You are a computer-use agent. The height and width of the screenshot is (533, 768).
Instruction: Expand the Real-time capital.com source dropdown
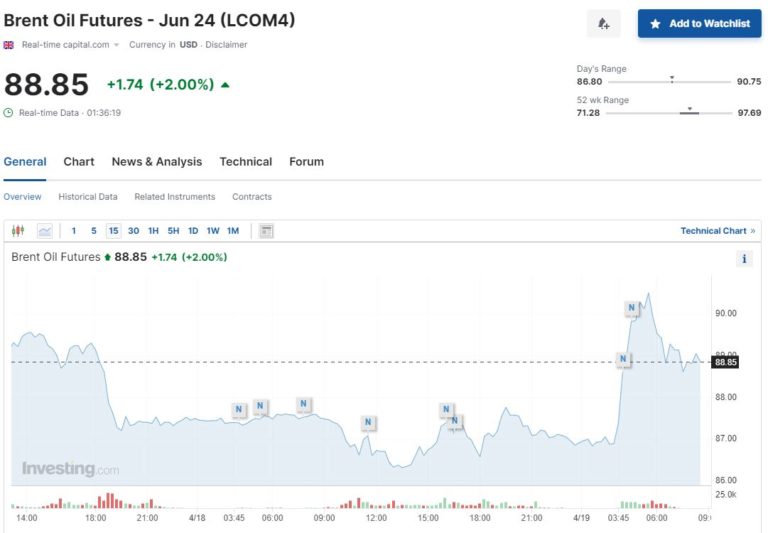click(116, 45)
